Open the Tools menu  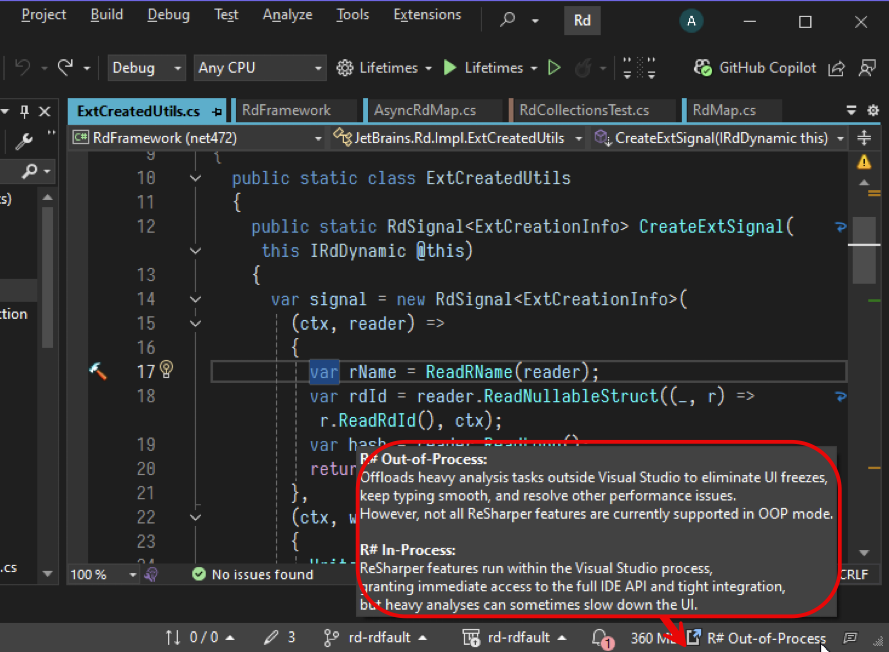(352, 15)
